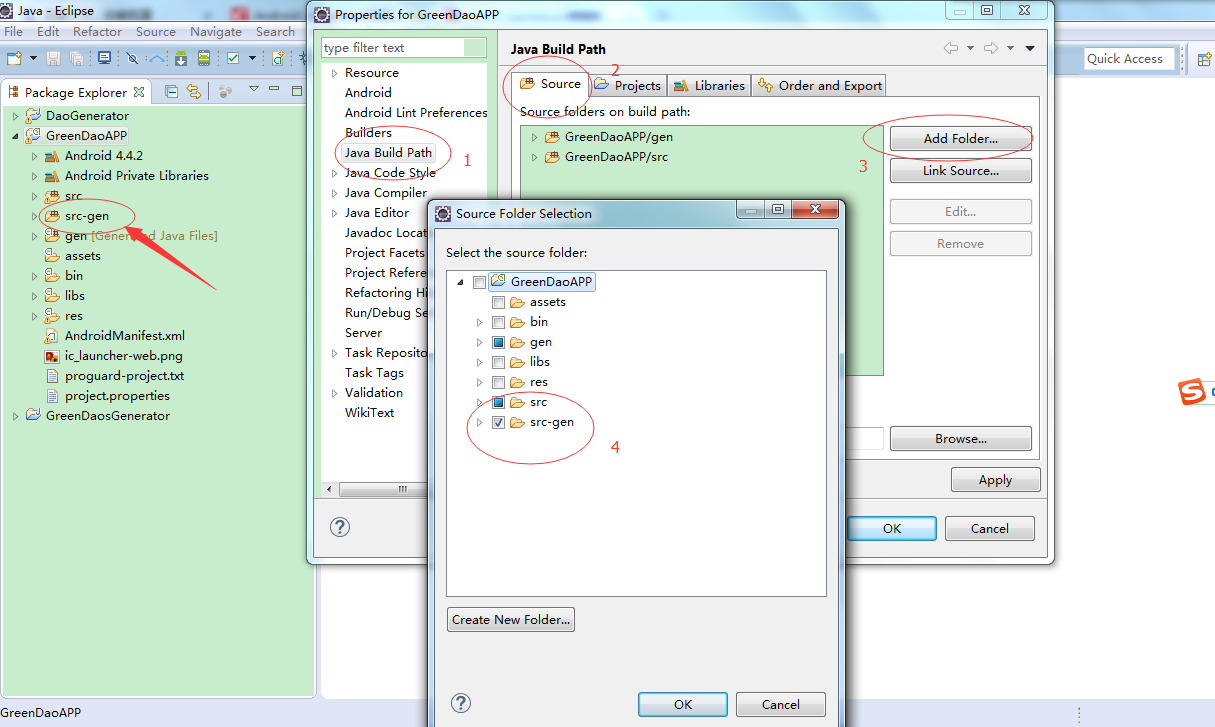Toggle the gen folder checkbox
This screenshot has height=727, width=1215.
(x=498, y=342)
